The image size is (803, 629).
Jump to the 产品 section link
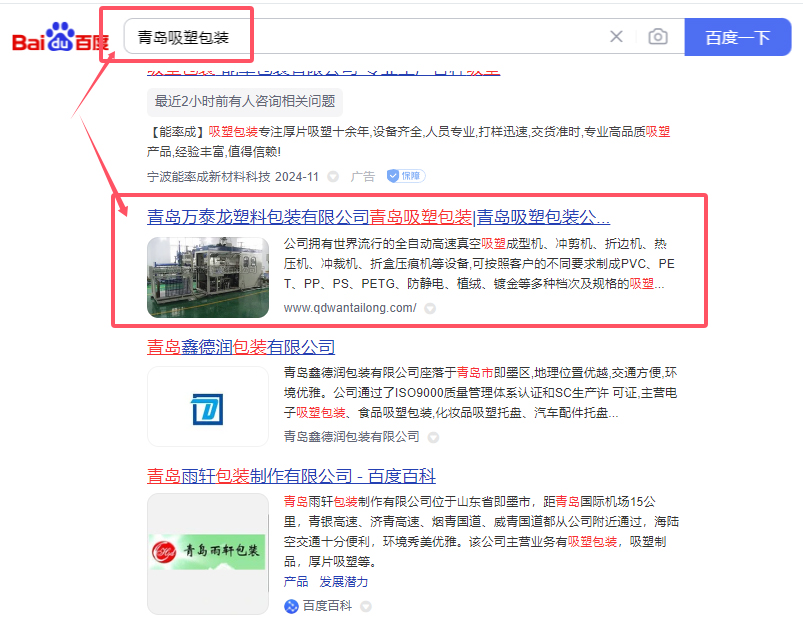(x=296, y=581)
